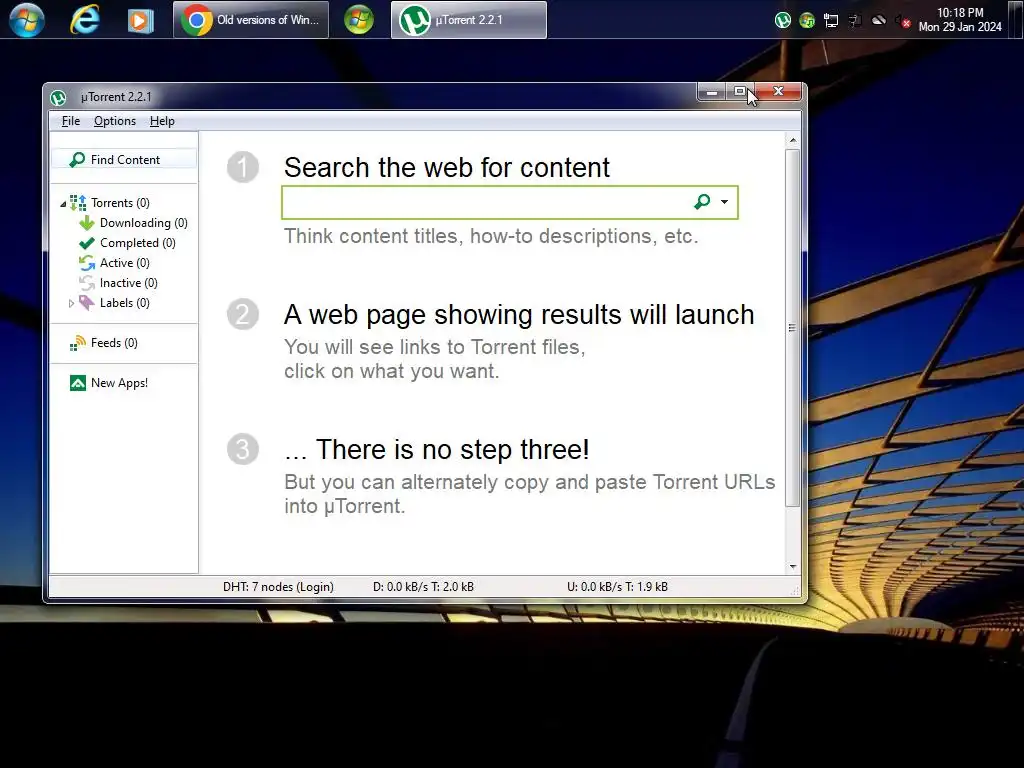Select Labels (0) in sidebar
The image size is (1024, 768).
[x=125, y=302]
